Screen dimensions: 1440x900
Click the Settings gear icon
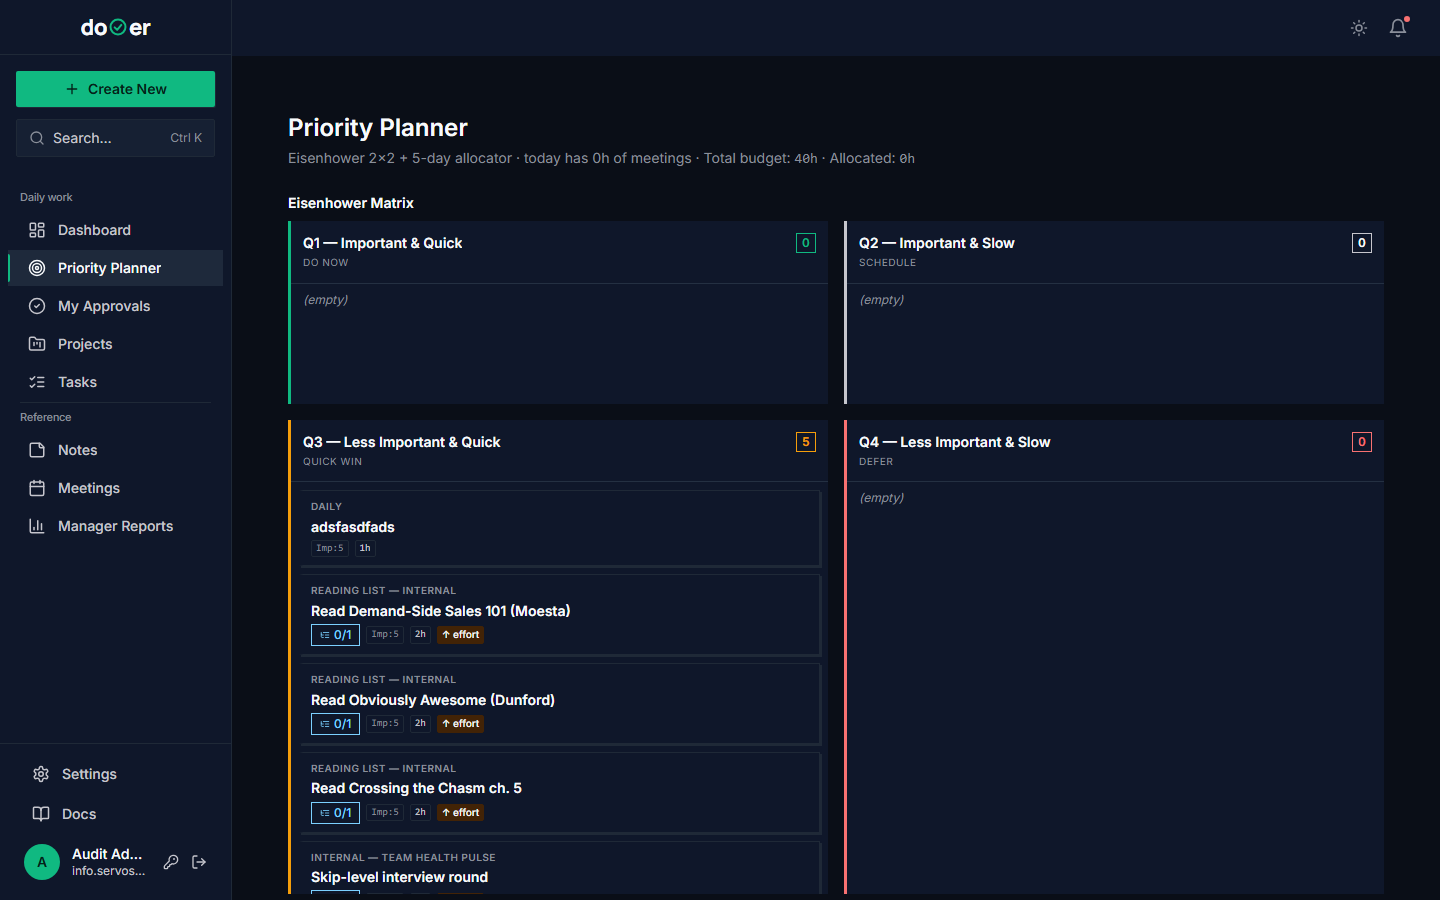(41, 774)
